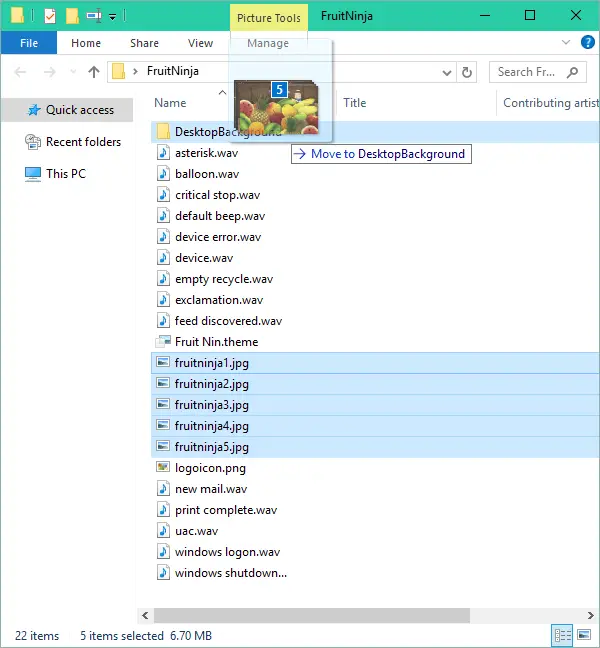This screenshot has height=648, width=600.
Task: Select device error.wav file icon
Action: [163, 237]
